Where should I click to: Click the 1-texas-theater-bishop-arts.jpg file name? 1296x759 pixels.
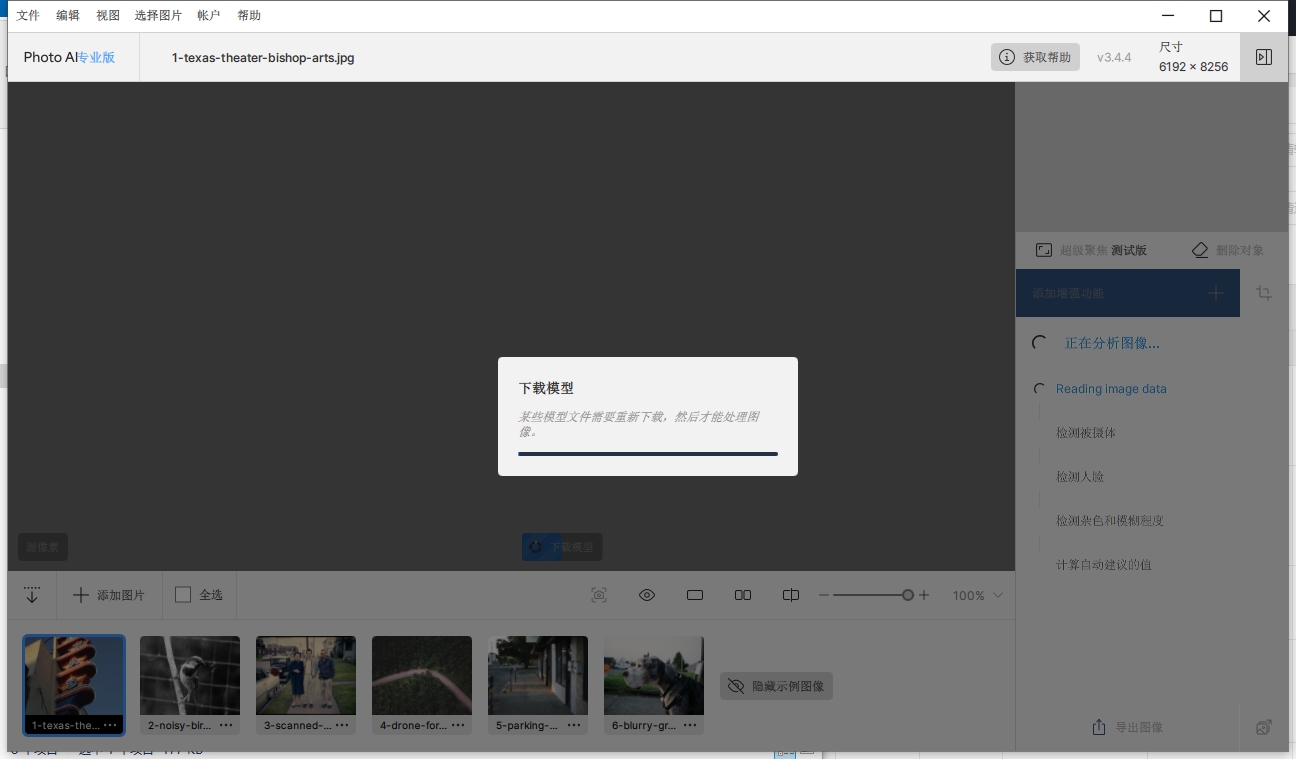263,58
